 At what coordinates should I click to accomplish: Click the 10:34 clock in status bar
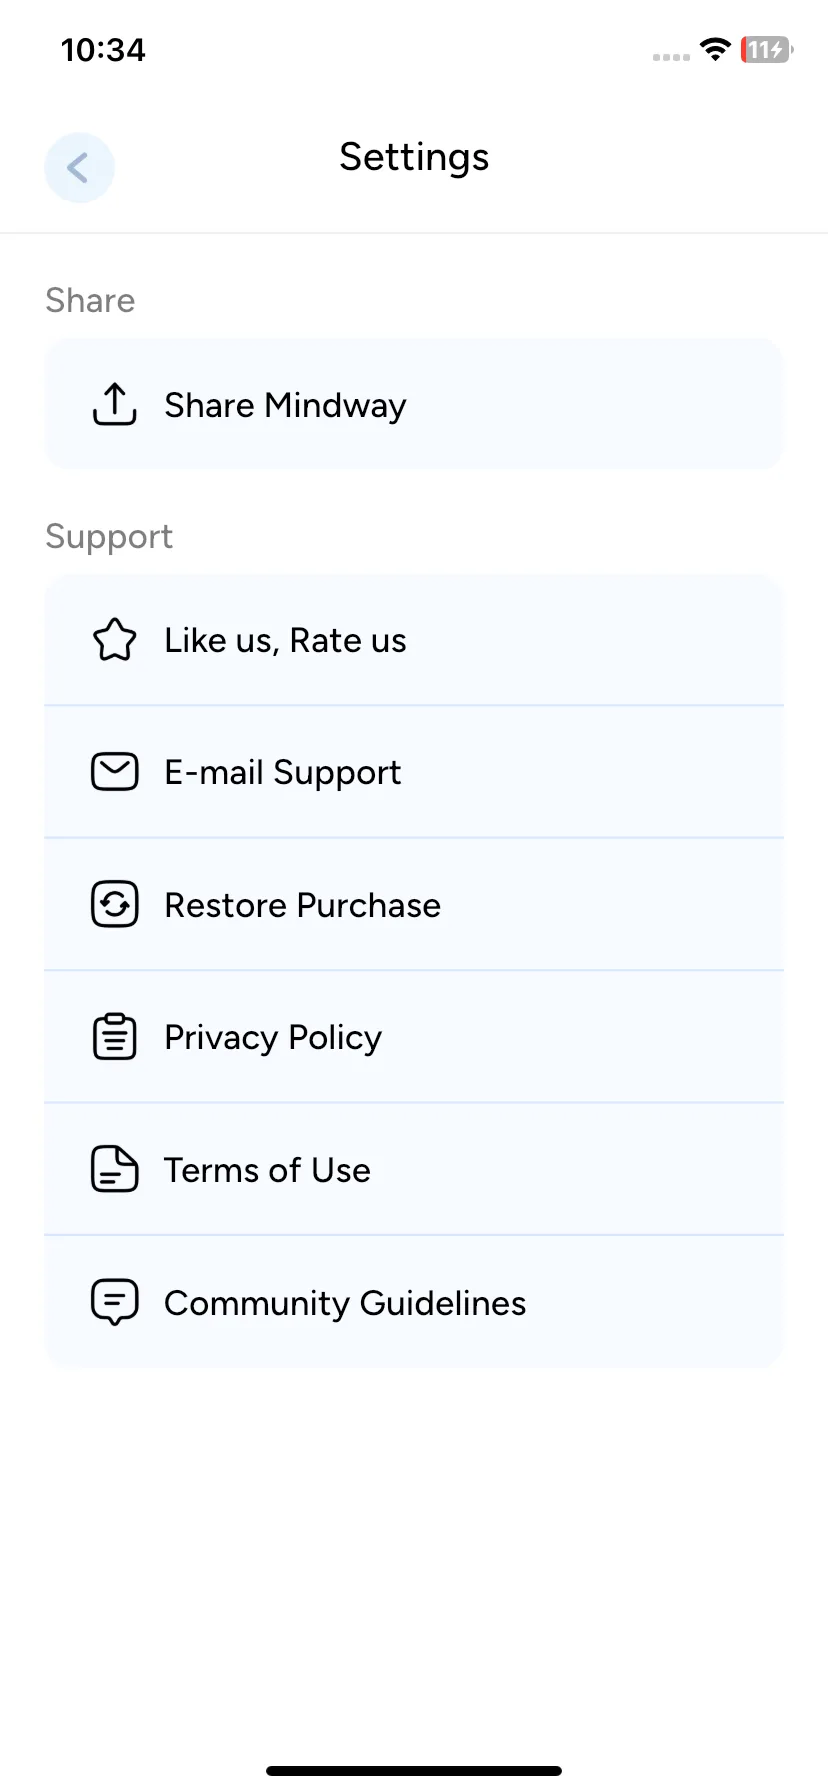[103, 50]
